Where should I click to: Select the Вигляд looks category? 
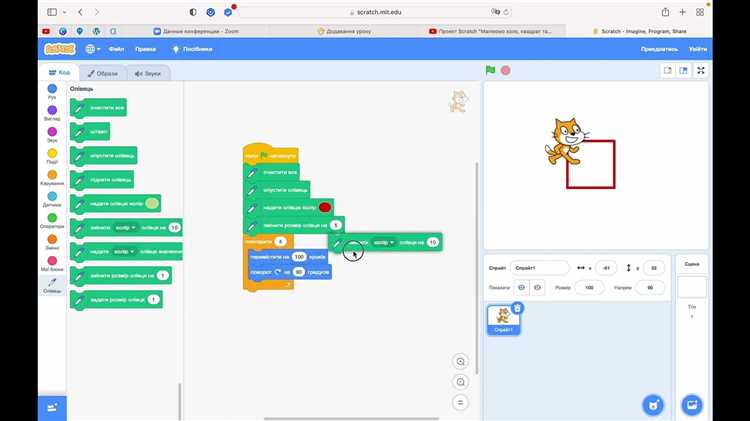52,113
